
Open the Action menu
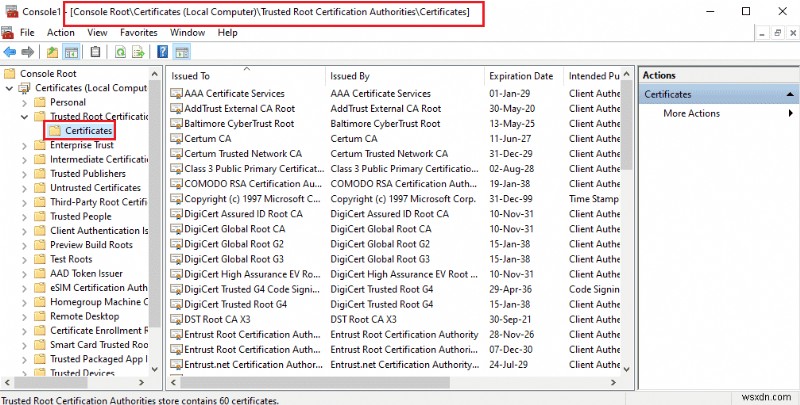[61, 33]
